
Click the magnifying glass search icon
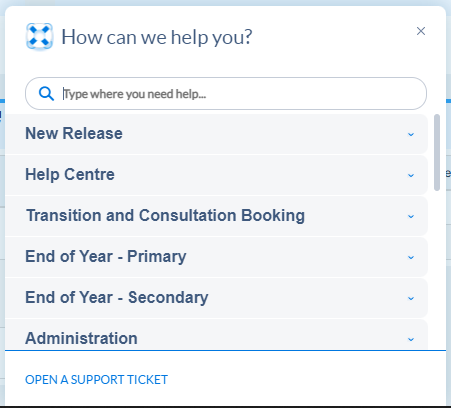pos(46,94)
